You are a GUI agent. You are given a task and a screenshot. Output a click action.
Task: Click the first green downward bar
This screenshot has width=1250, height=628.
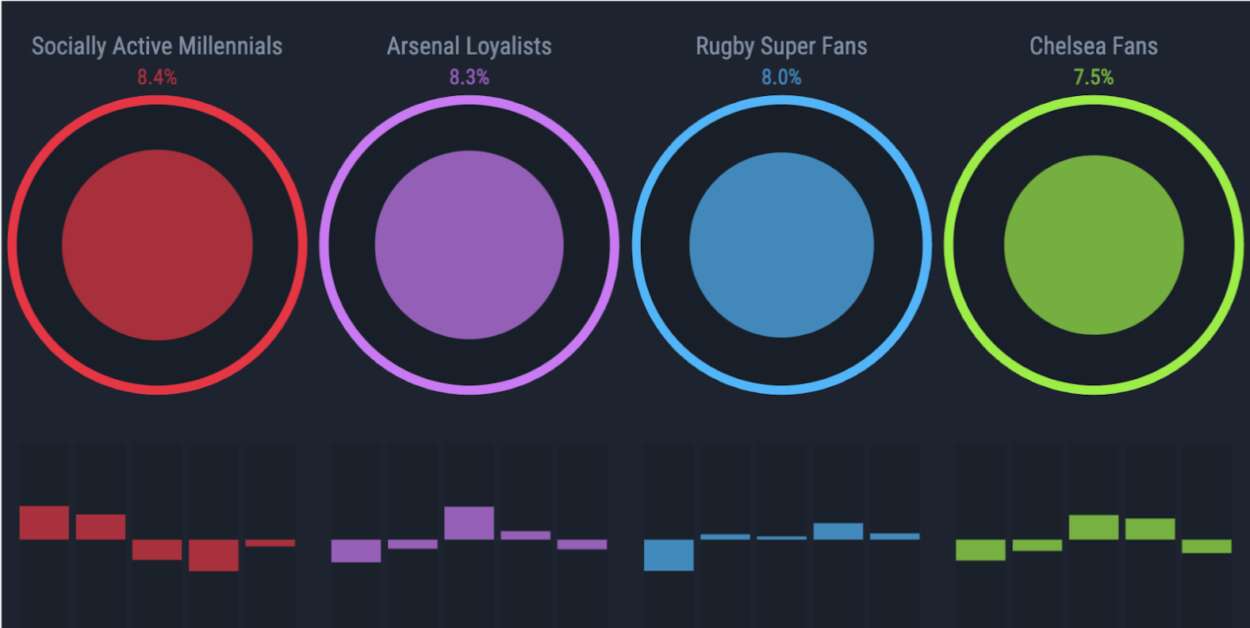[980, 550]
